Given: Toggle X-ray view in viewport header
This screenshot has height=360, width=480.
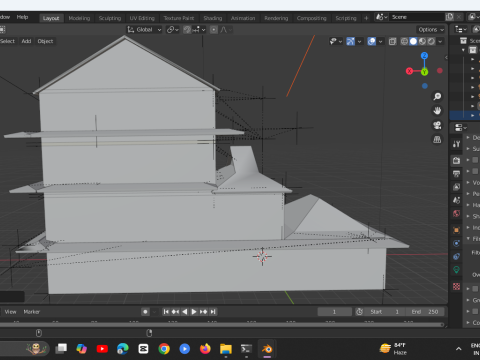Looking at the screenshot, I should [393, 41].
